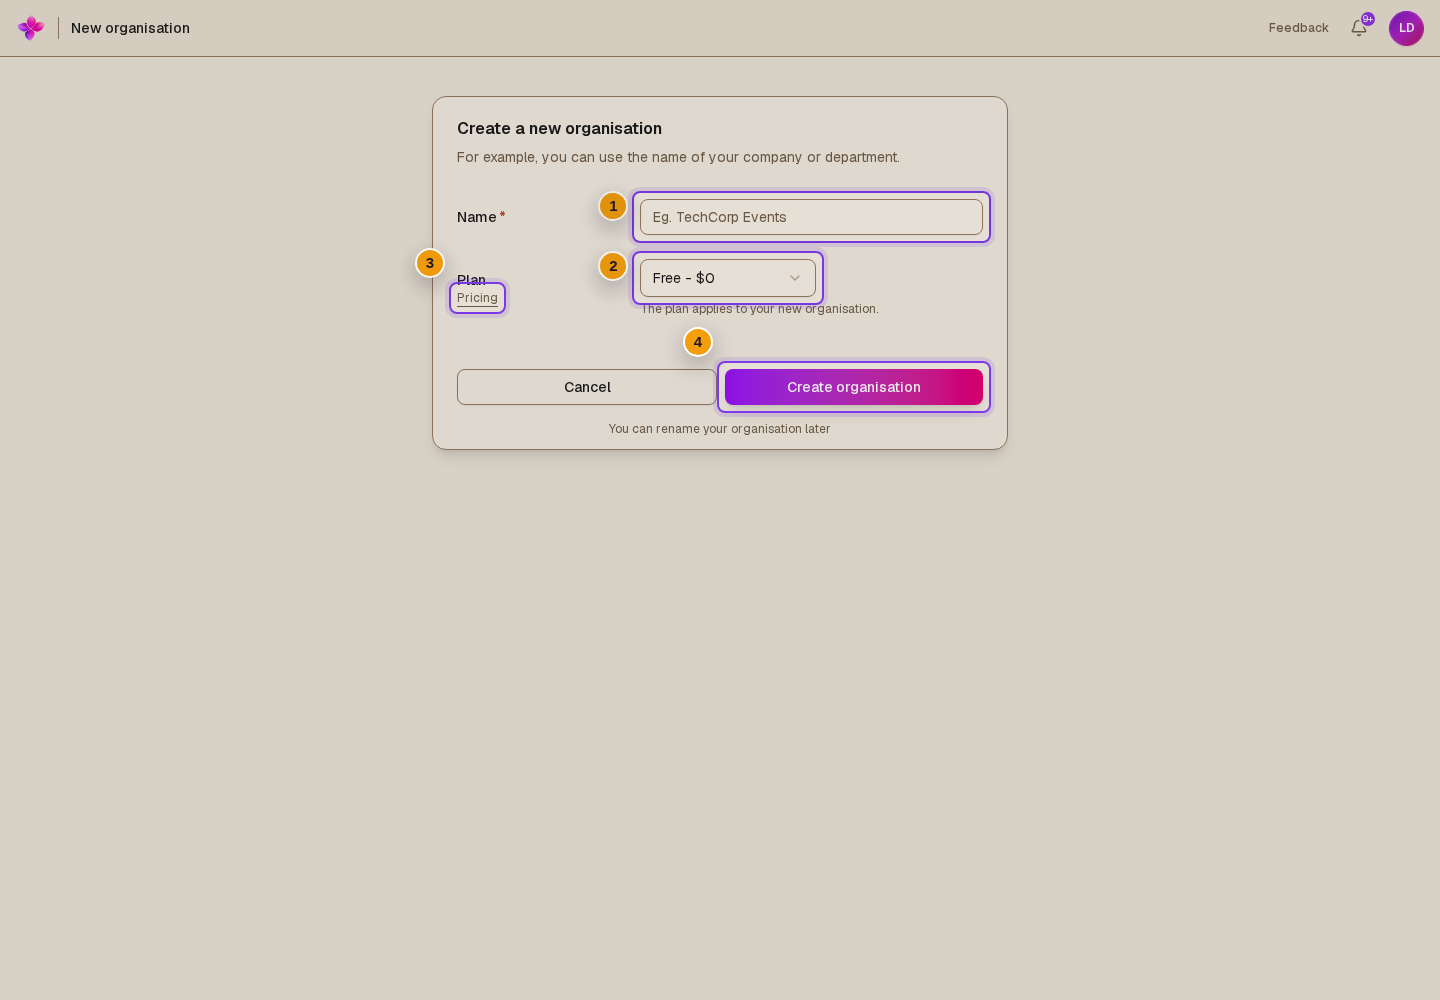Open the notifications bell
Viewport: 1440px width, 1000px height.
coord(1359,28)
